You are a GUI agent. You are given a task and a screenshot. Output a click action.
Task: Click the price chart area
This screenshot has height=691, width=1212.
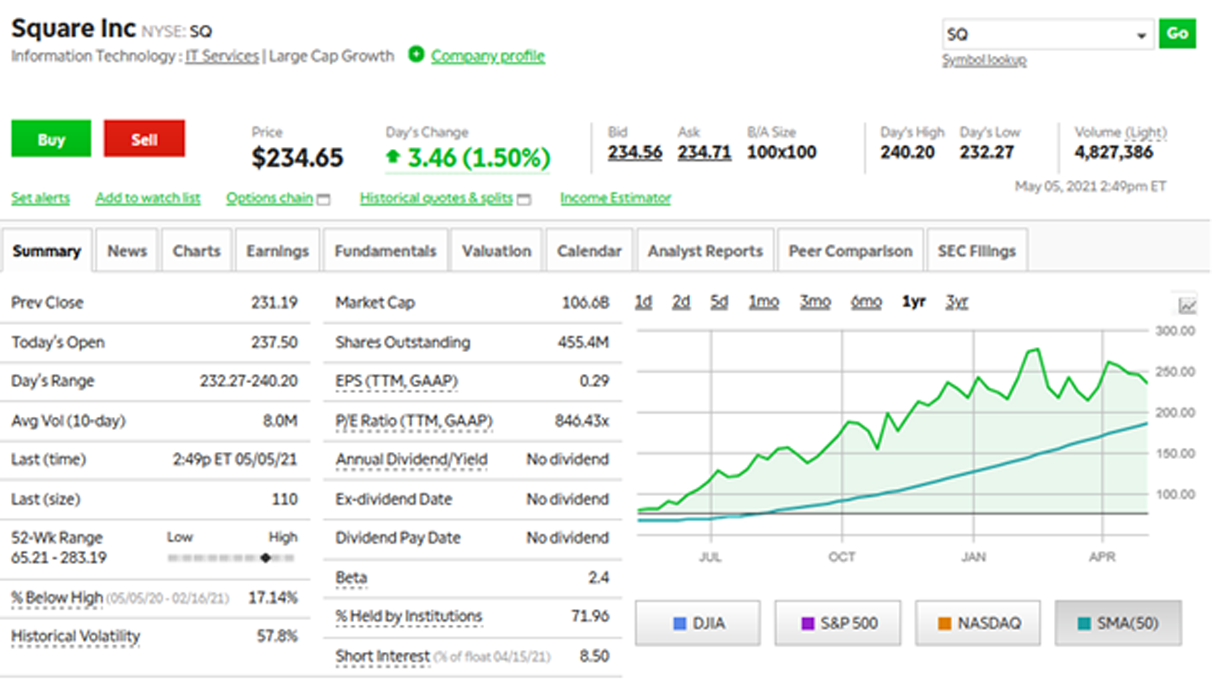[x=892, y=435]
